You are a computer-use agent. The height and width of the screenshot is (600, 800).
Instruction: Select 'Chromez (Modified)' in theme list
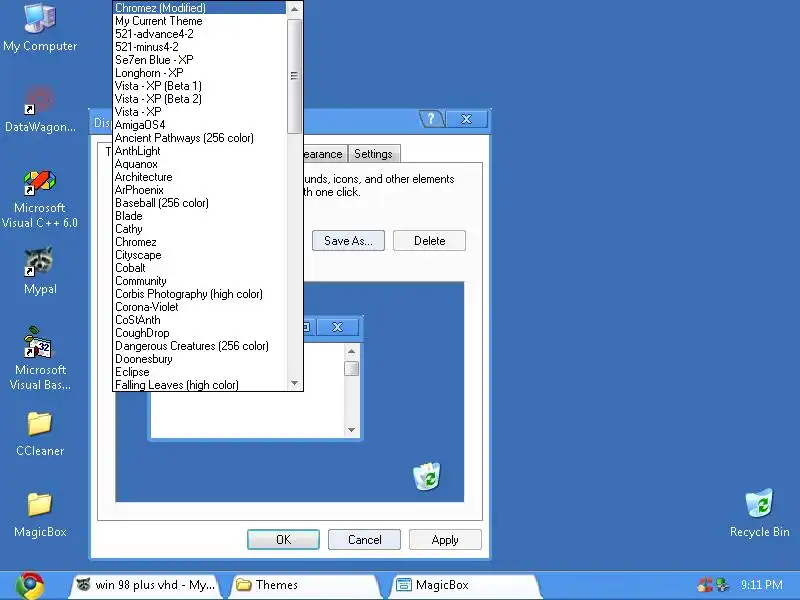pyautogui.click(x=199, y=8)
